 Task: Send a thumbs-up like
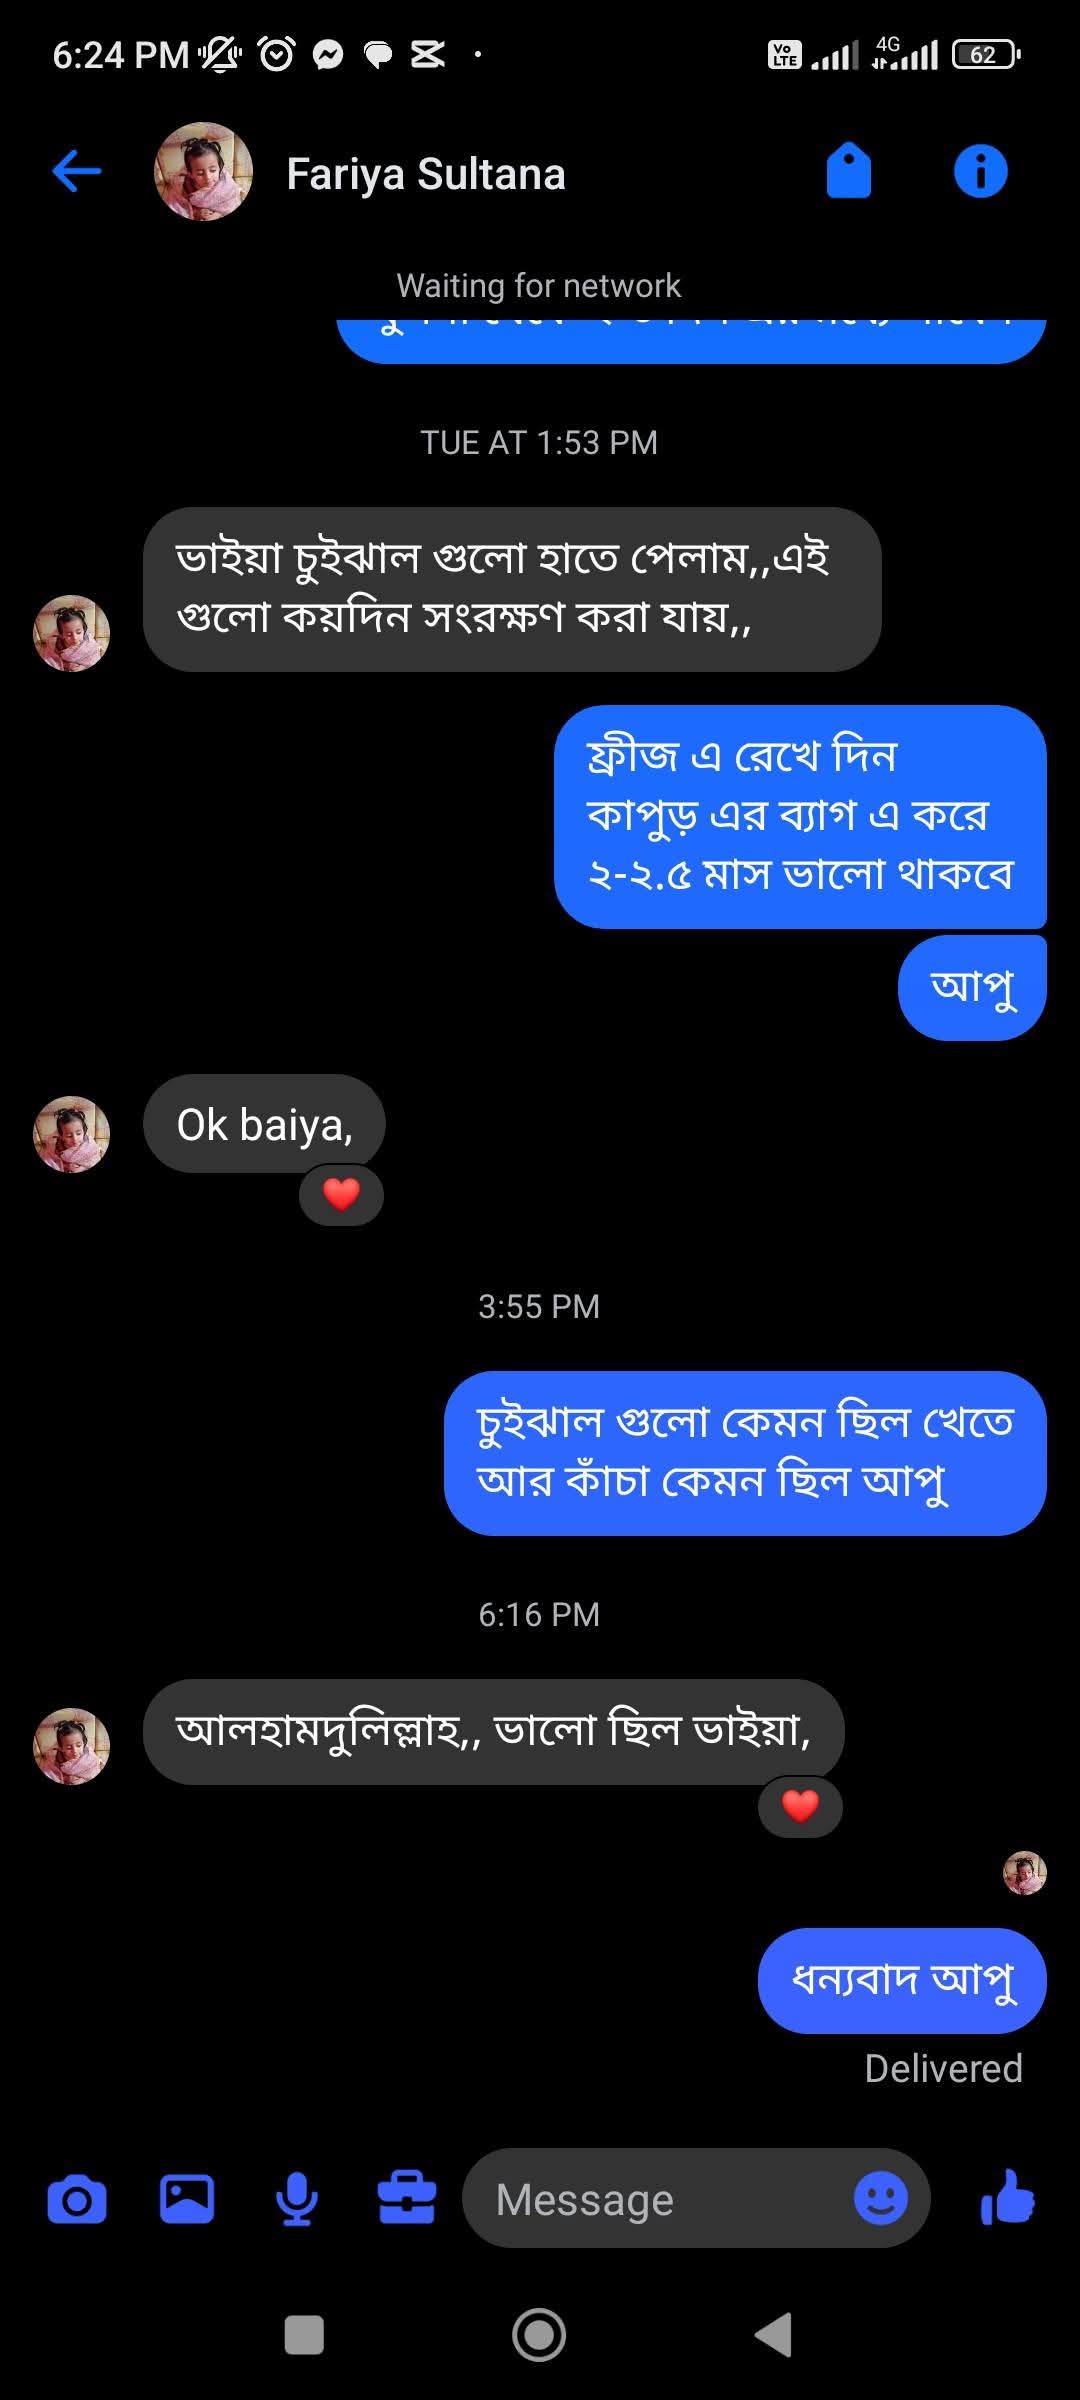click(x=1008, y=2199)
